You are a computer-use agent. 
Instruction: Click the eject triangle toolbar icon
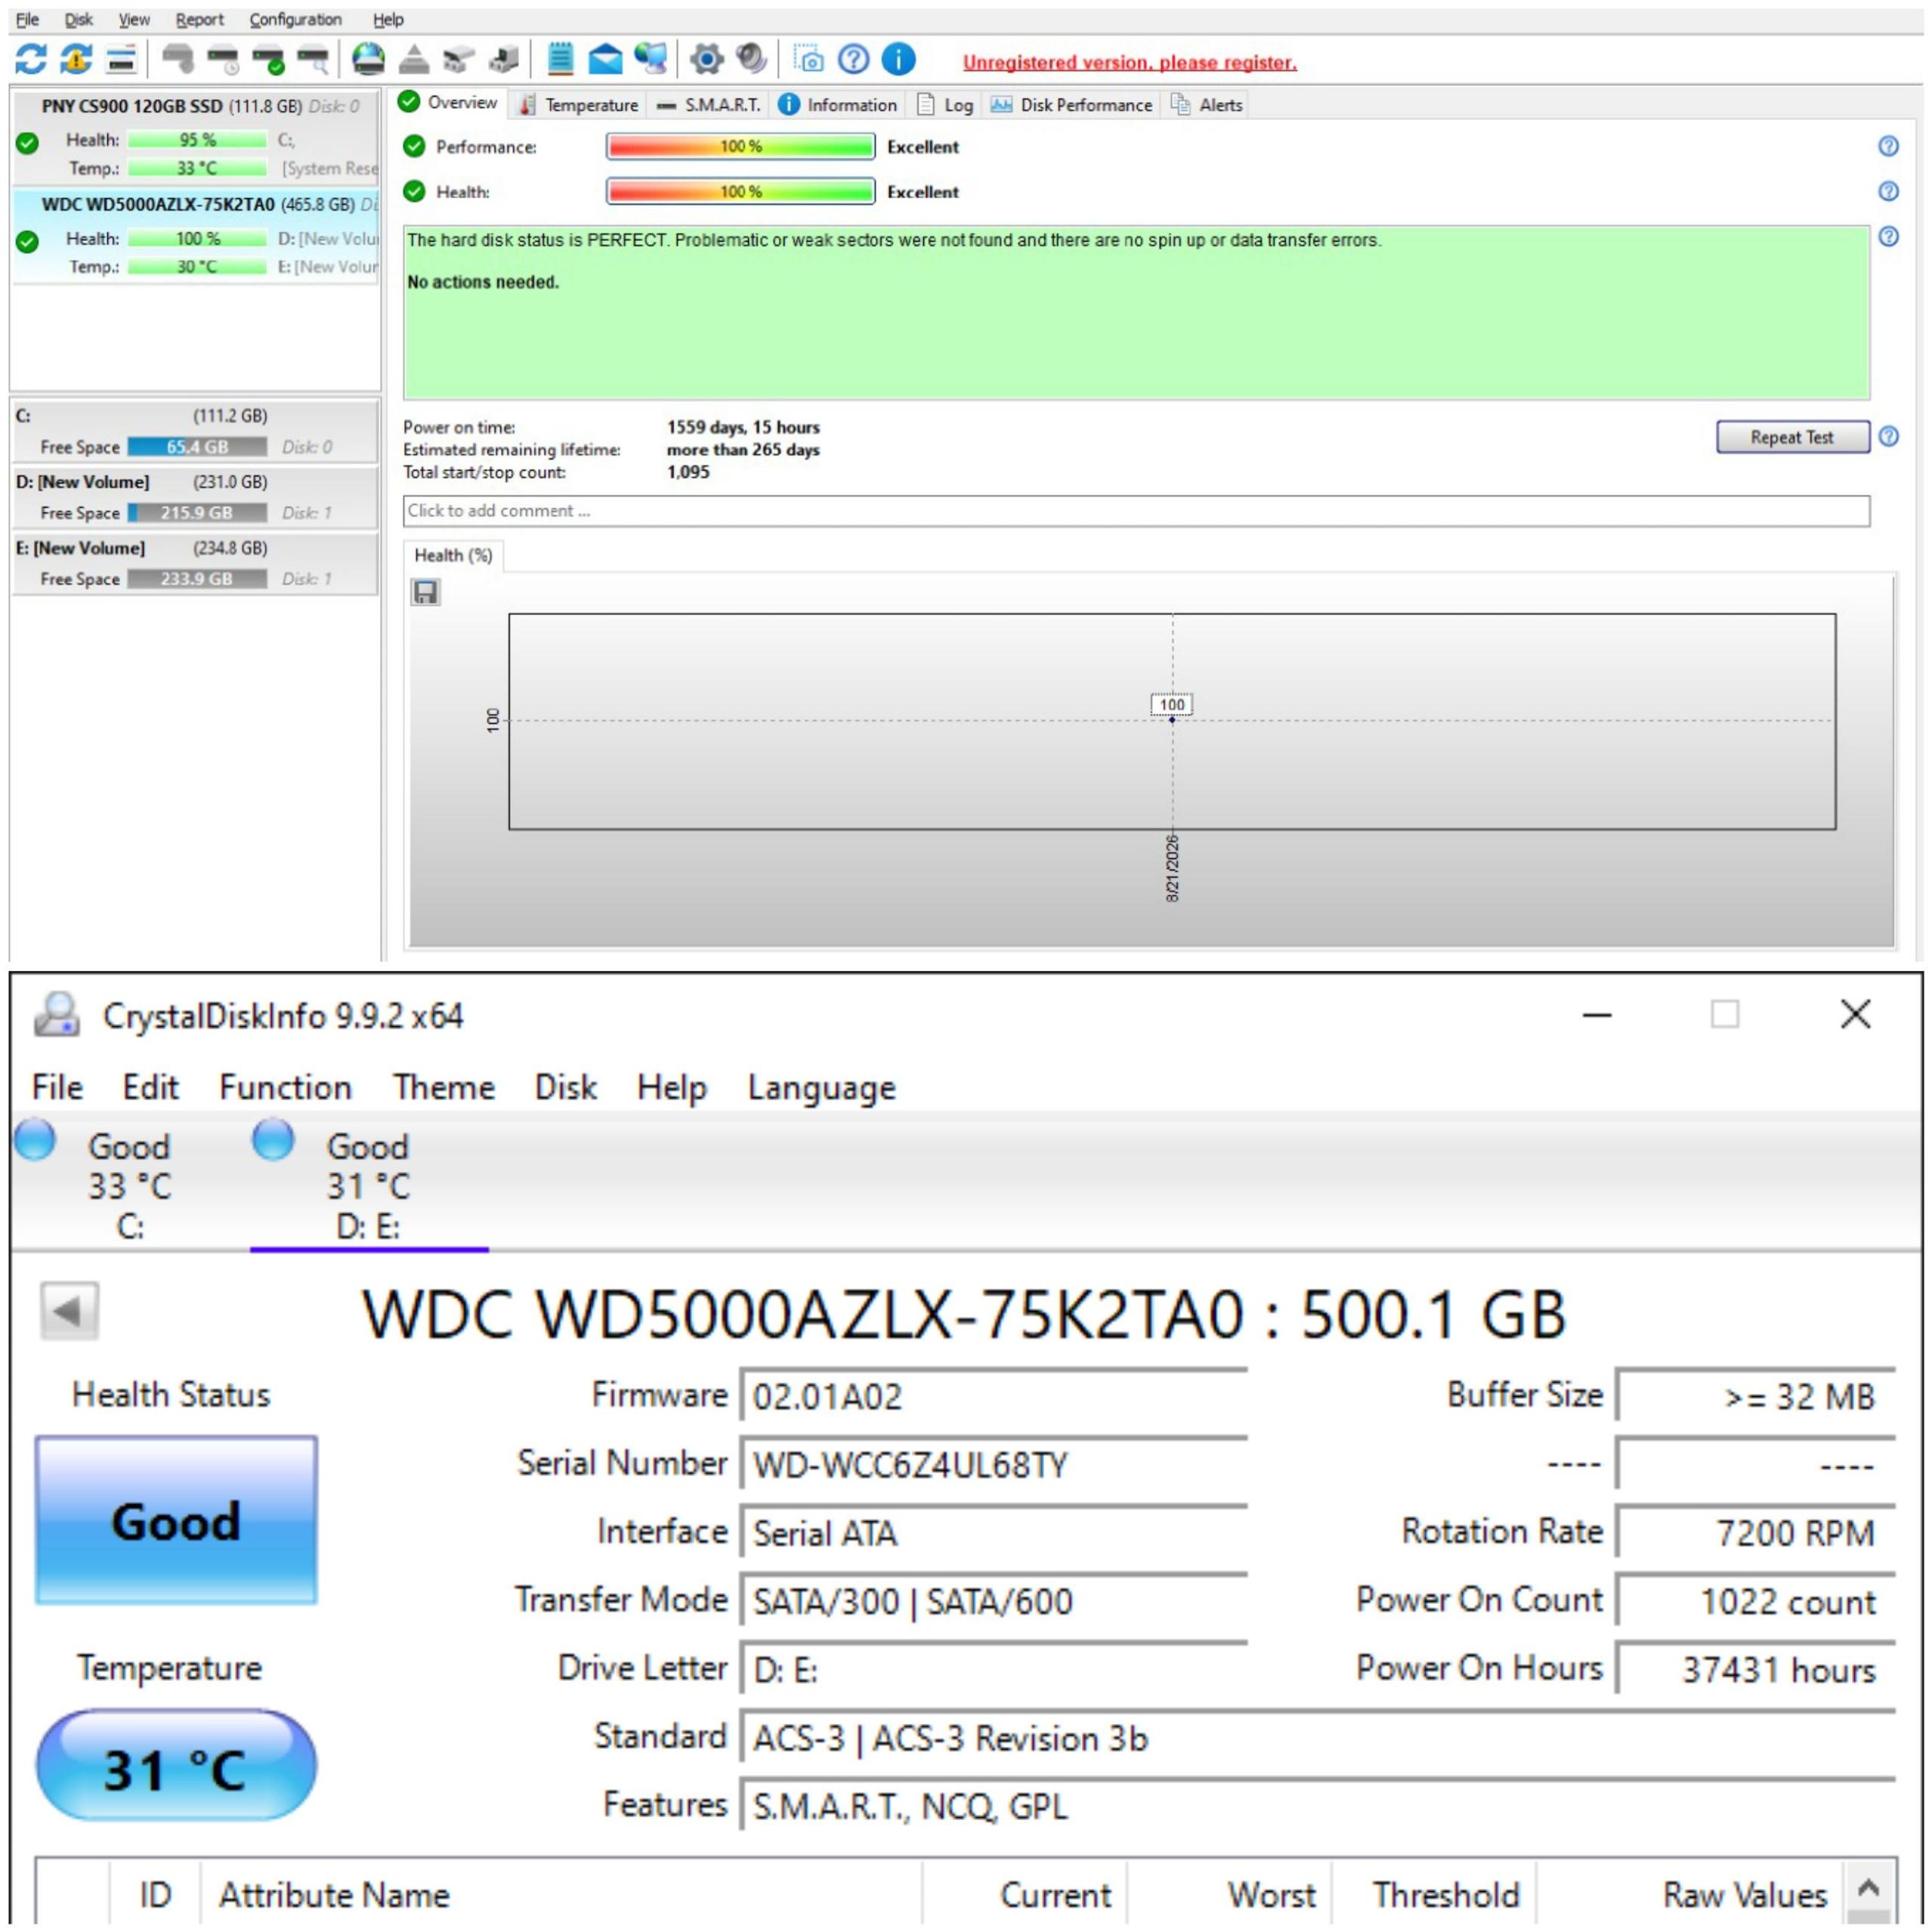click(413, 60)
